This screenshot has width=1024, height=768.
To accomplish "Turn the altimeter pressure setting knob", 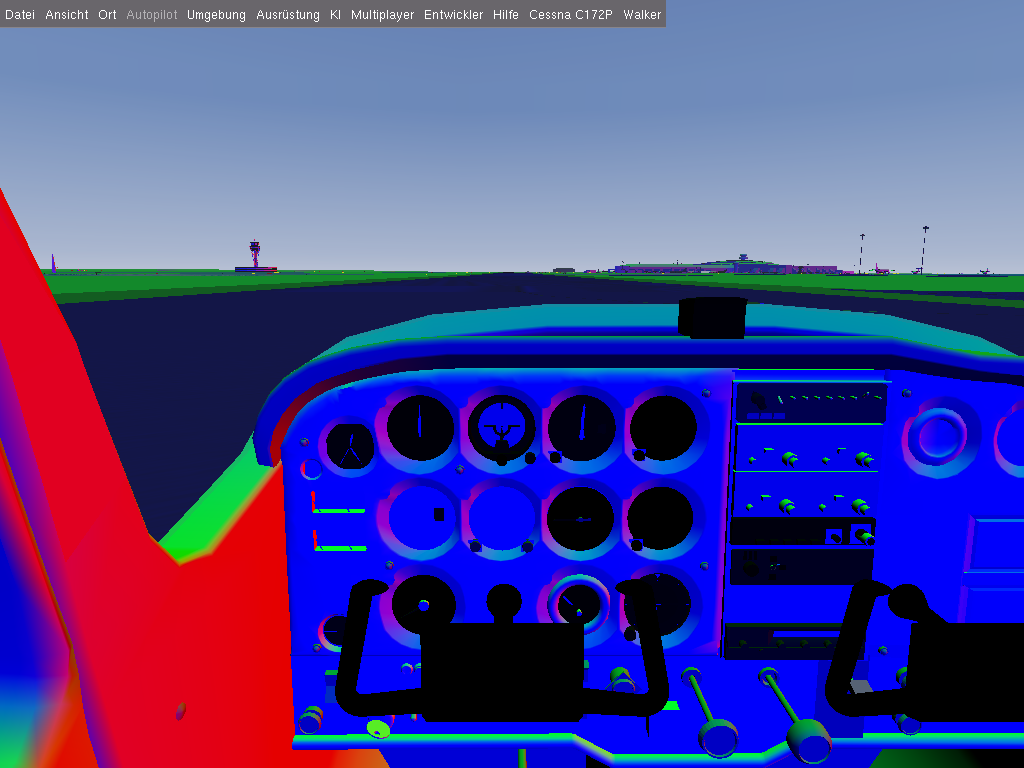I will coord(556,457).
